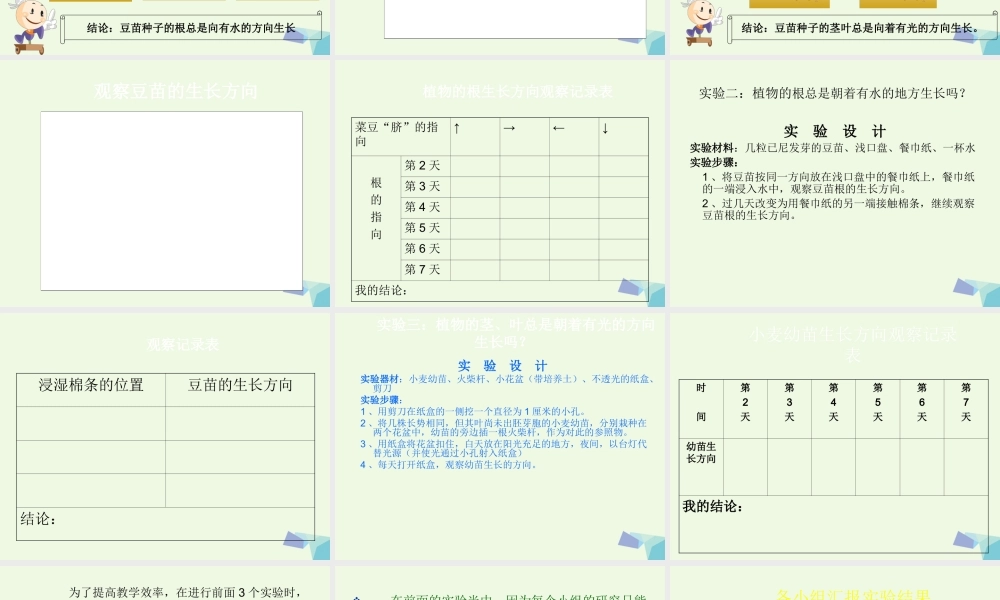Click the blue 实验设计 heading in 实验三 slide
1000x600 pixels.
tap(503, 366)
